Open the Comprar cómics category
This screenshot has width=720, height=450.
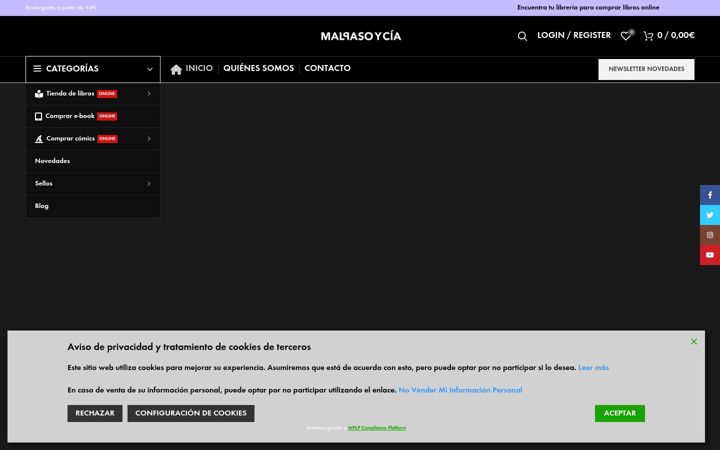coord(70,138)
